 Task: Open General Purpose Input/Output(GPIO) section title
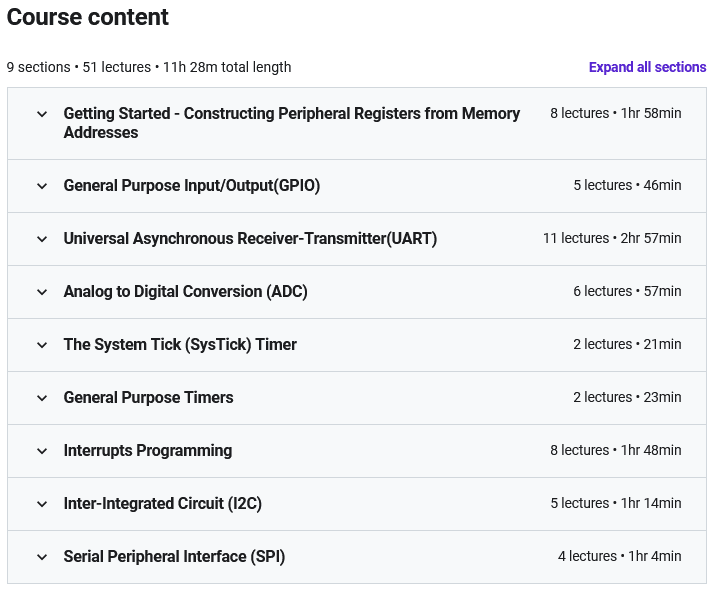coord(192,186)
